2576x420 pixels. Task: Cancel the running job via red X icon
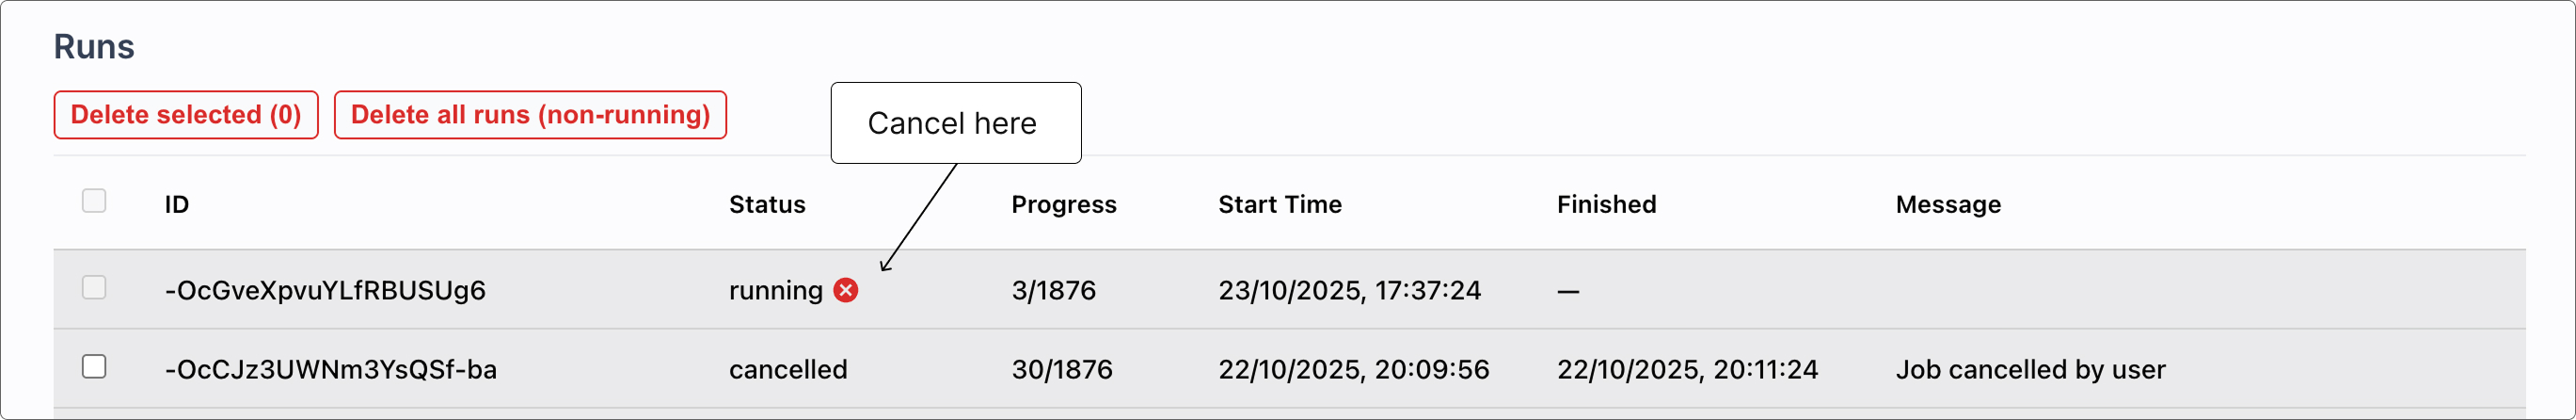(x=846, y=290)
